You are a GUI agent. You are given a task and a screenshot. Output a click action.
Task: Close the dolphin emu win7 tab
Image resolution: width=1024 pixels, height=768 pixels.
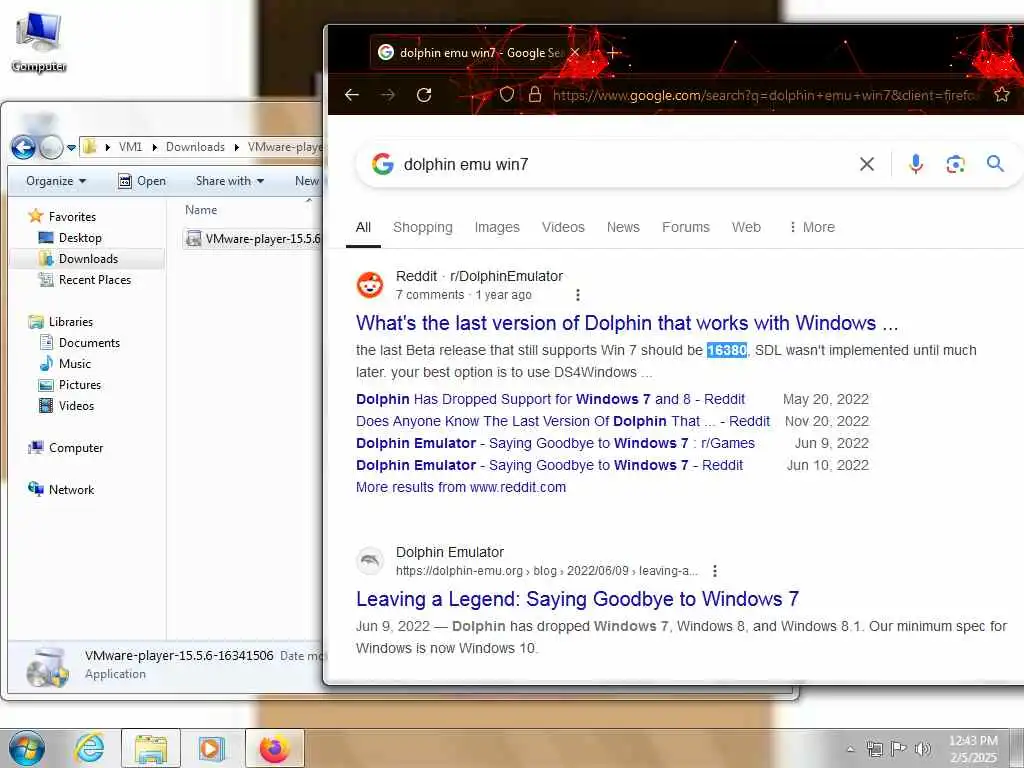point(575,53)
